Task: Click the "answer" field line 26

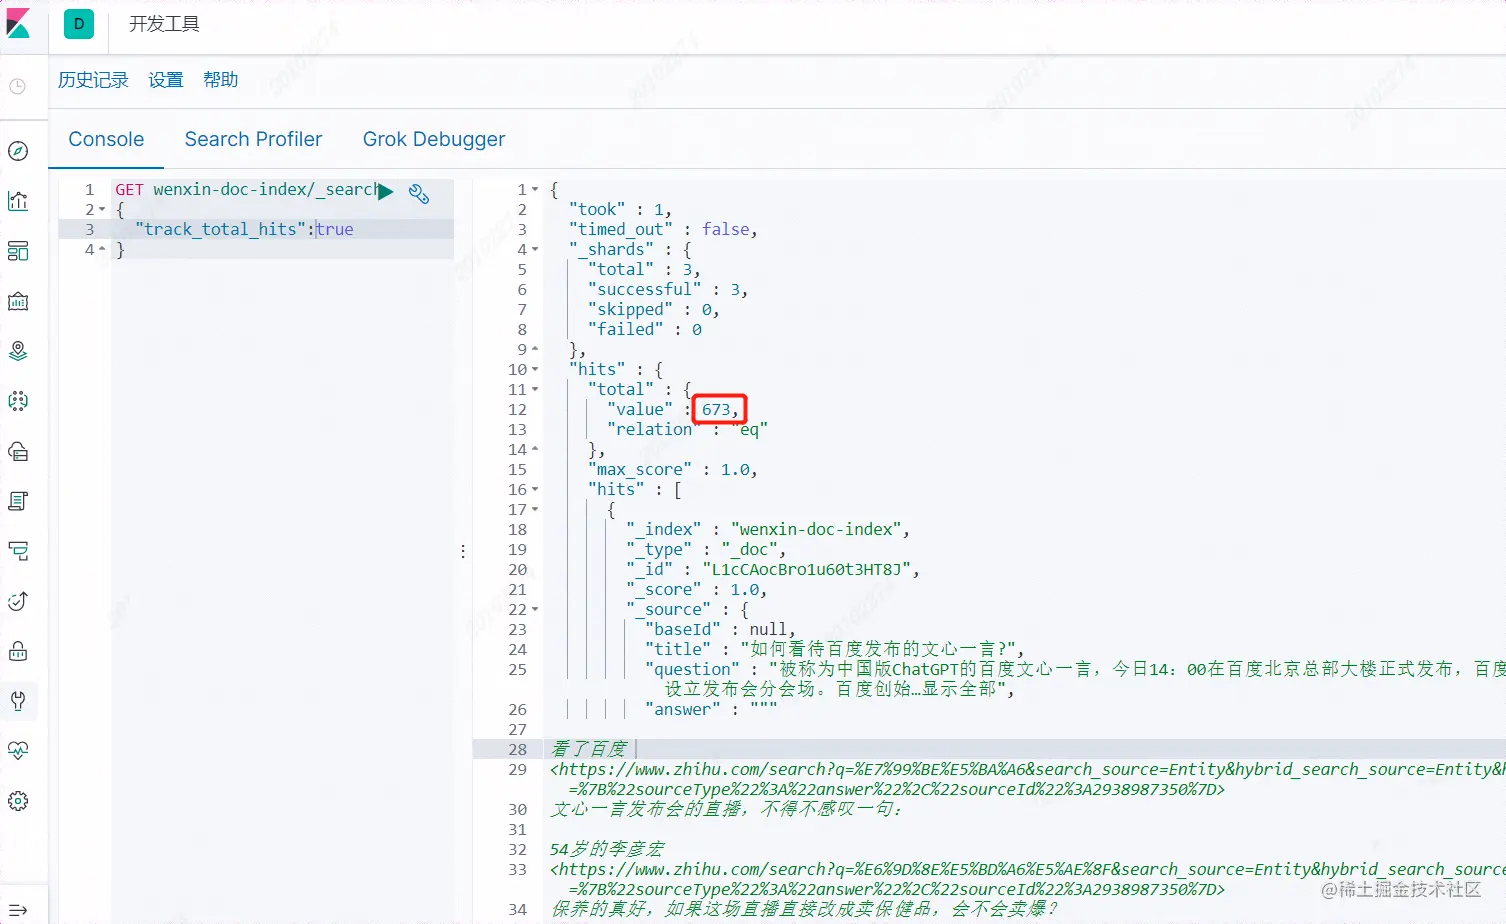Action: coord(711,709)
